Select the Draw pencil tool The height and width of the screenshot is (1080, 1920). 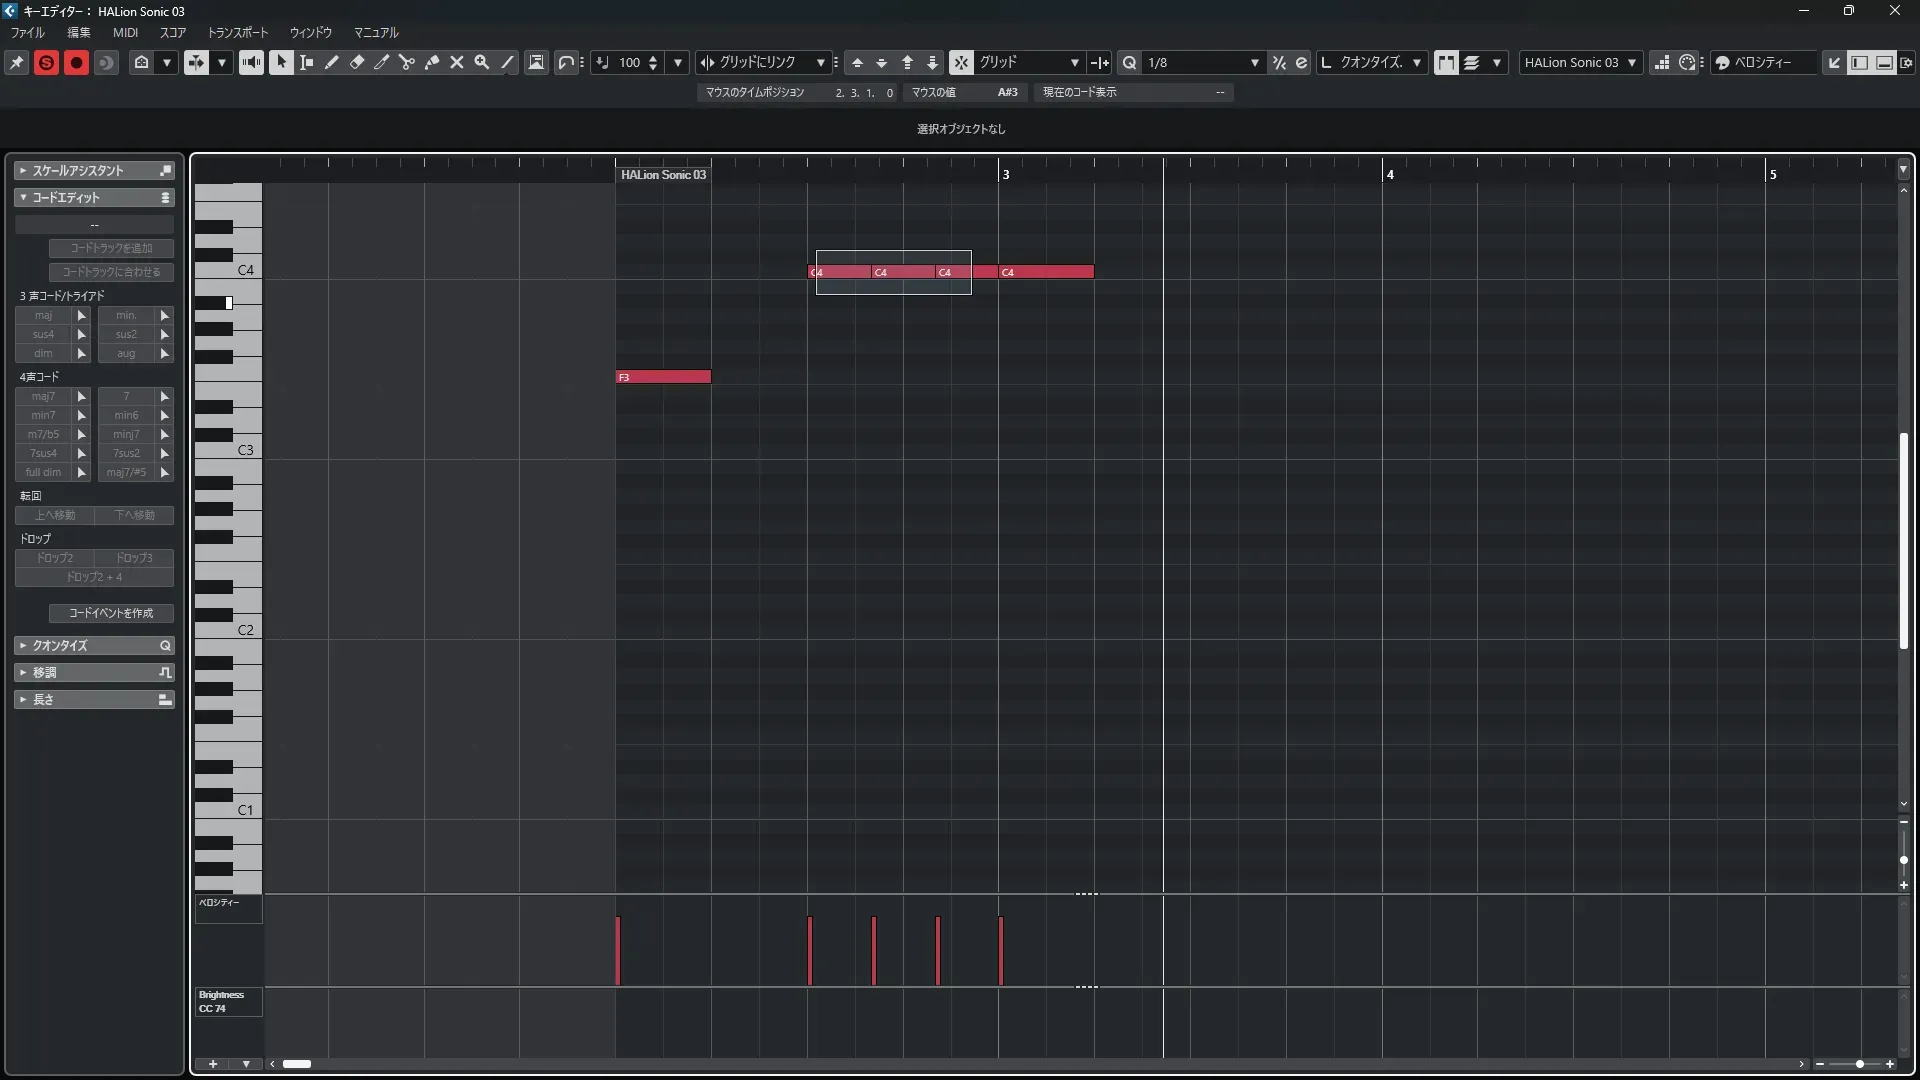tap(331, 62)
